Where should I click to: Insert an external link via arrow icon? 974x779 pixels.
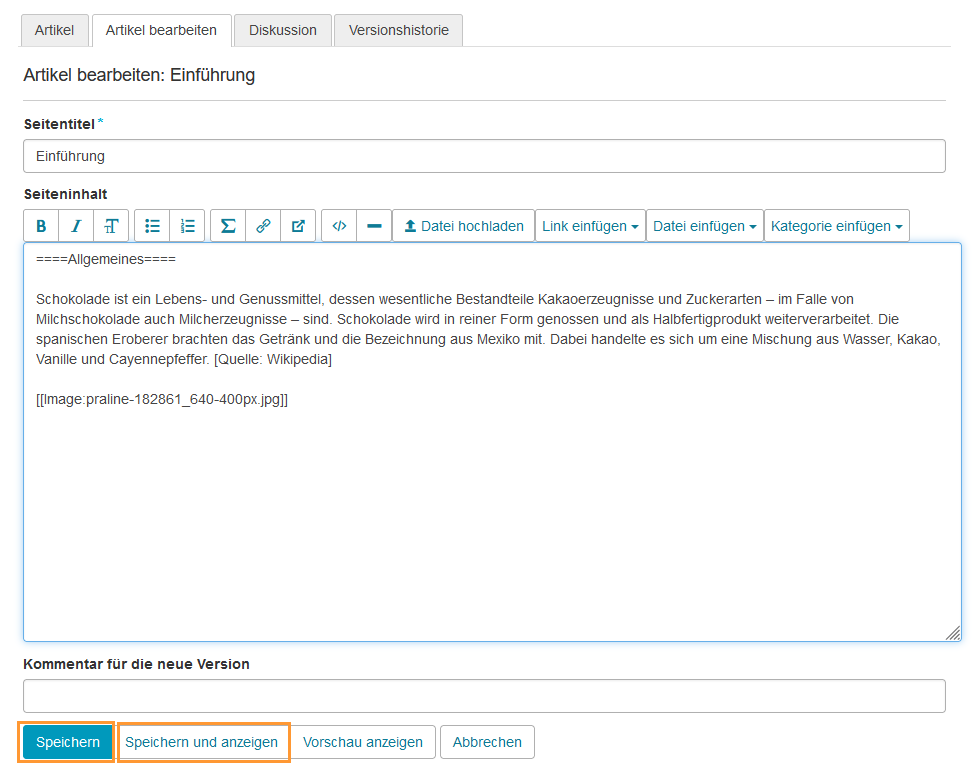pos(298,226)
